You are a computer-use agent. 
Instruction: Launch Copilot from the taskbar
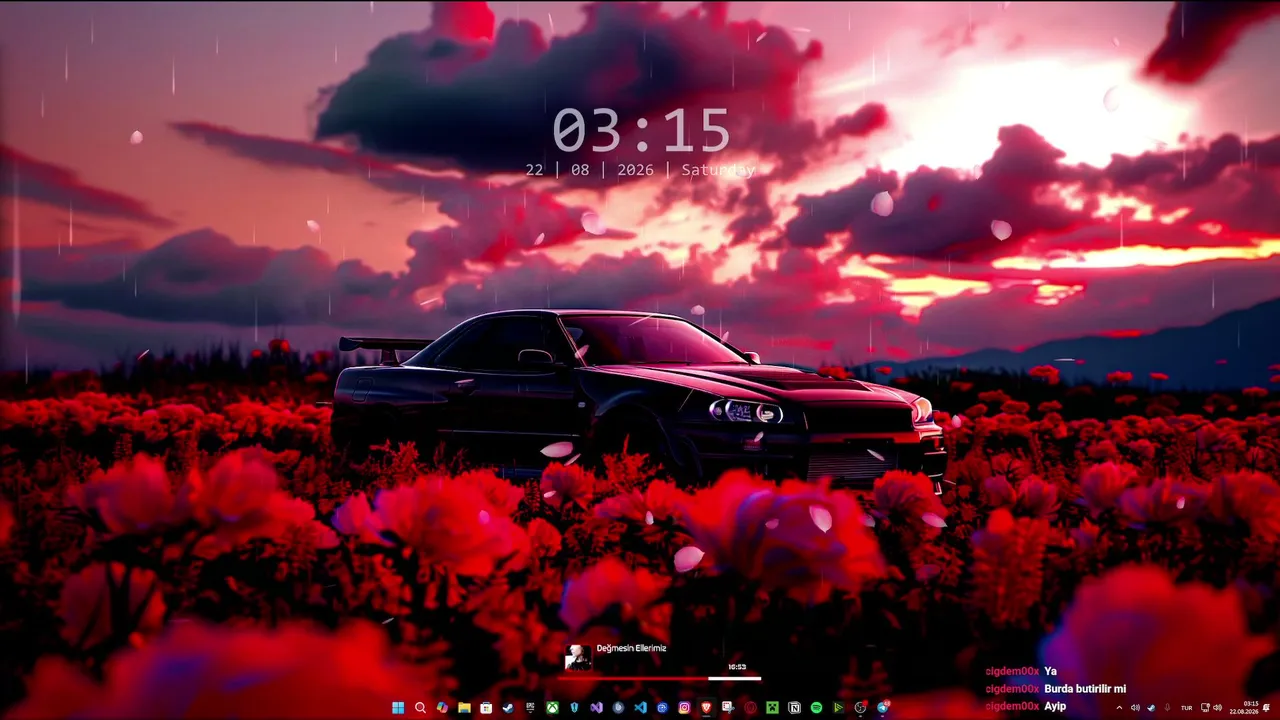pyautogui.click(x=442, y=708)
